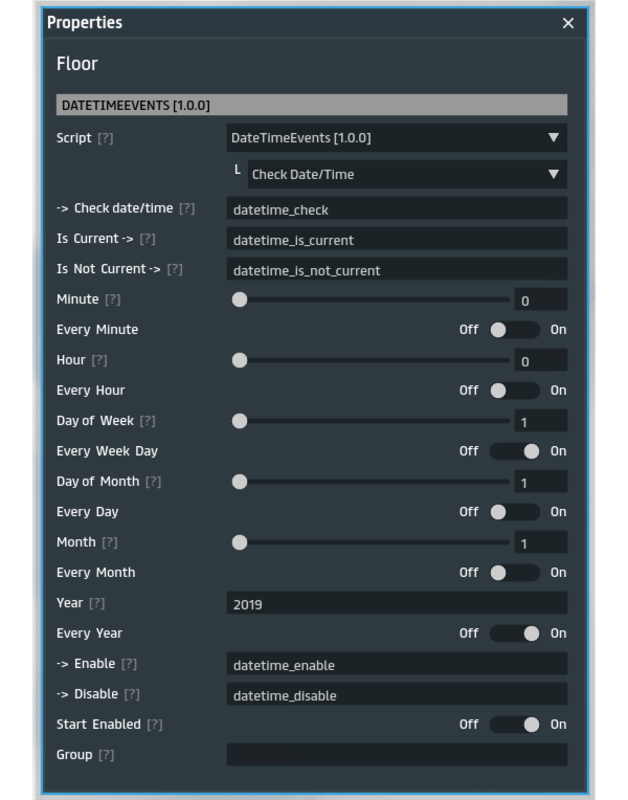This screenshot has height=800, width=628.
Task: Open the DateTimeEvents script dropdown
Action: click(396, 138)
